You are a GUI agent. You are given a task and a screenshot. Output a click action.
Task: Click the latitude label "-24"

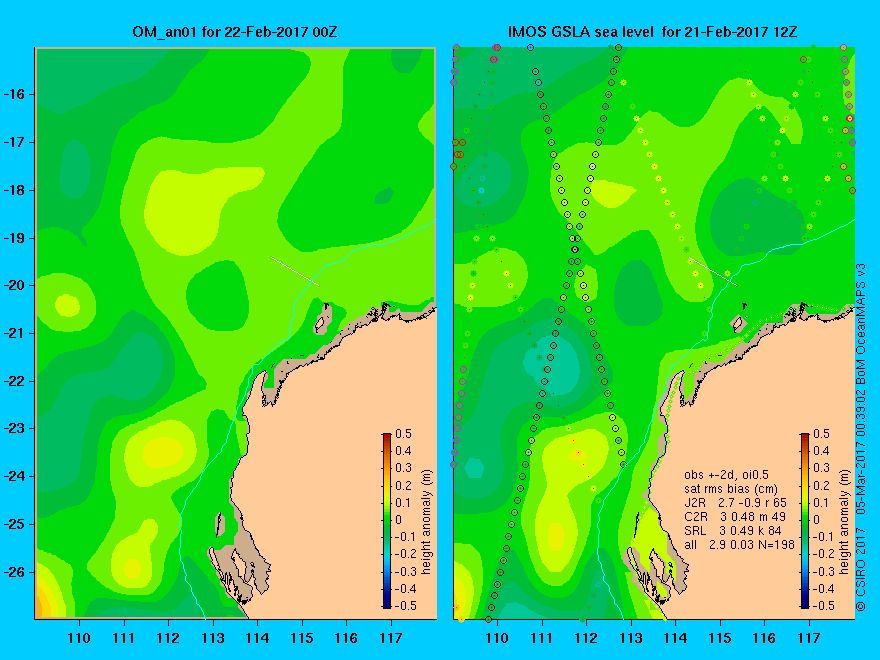click(x=15, y=476)
